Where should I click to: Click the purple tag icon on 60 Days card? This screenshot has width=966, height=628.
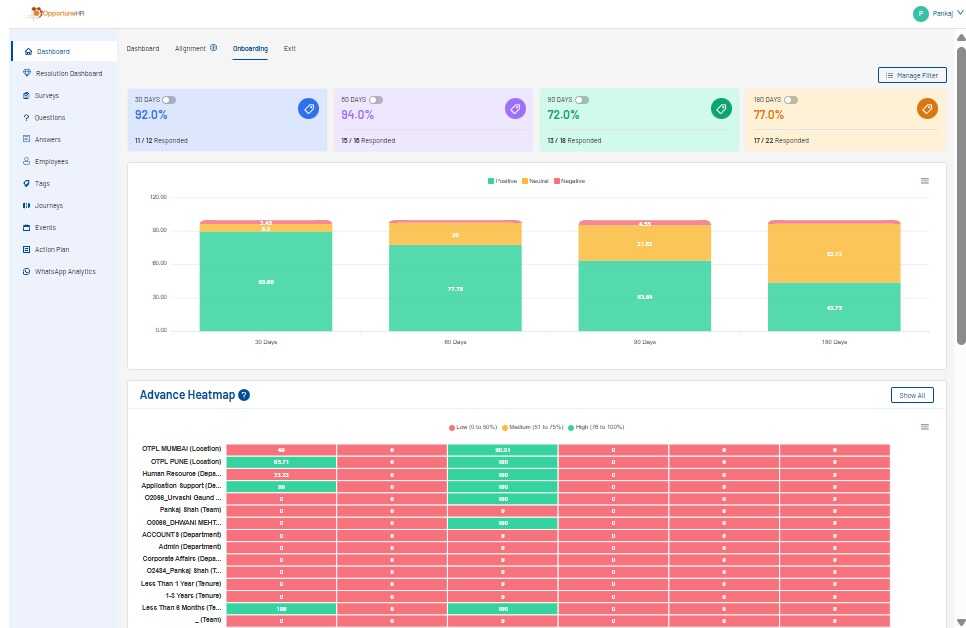515,109
